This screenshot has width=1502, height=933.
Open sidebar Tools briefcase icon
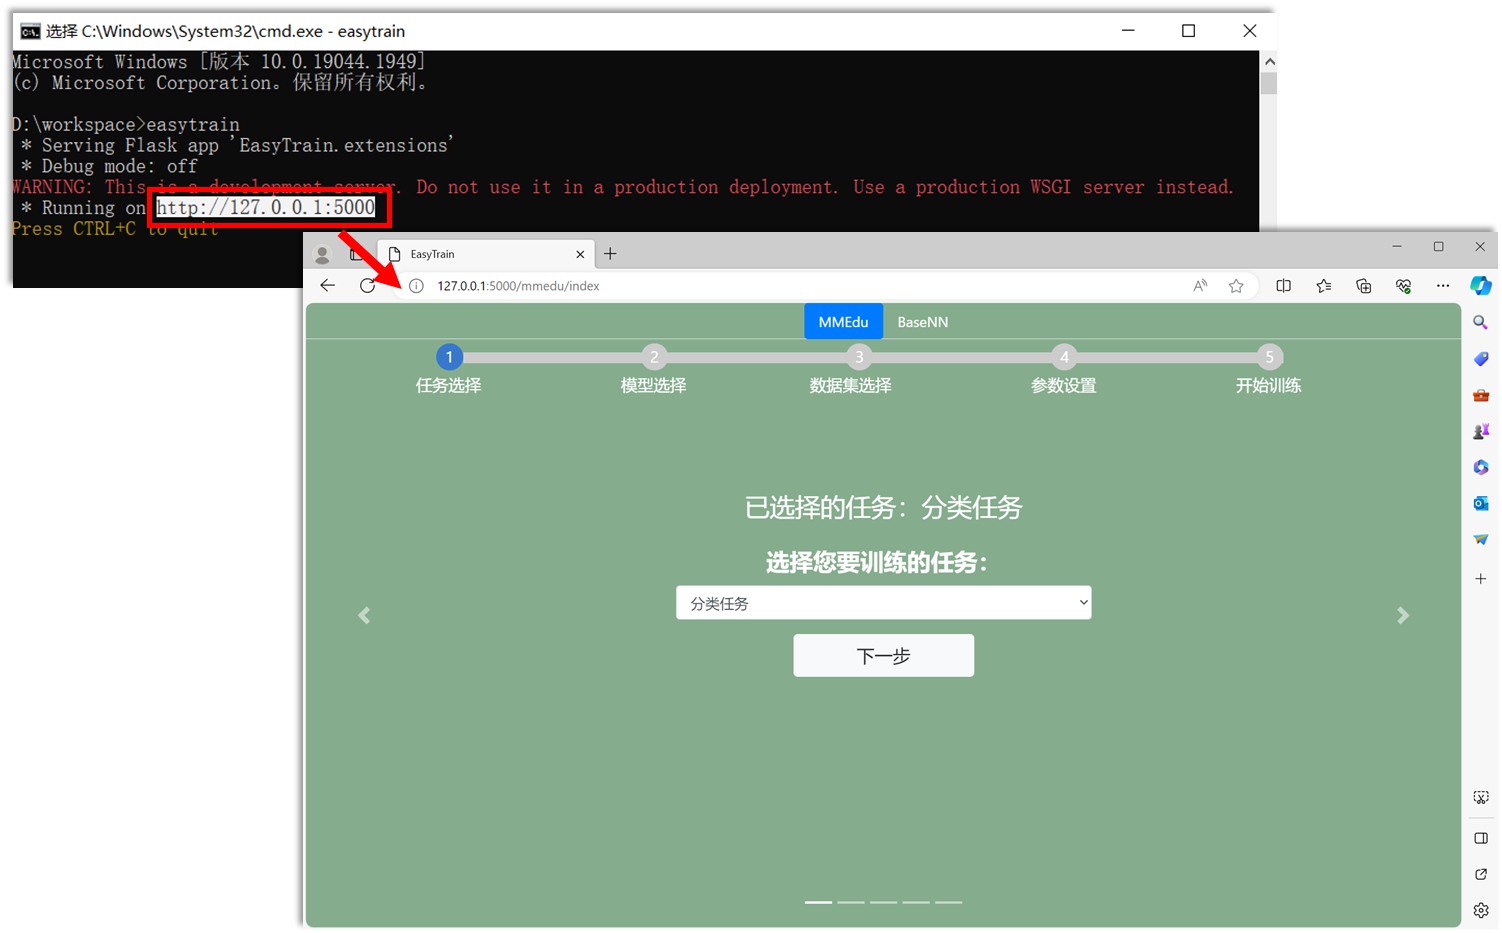point(1480,395)
